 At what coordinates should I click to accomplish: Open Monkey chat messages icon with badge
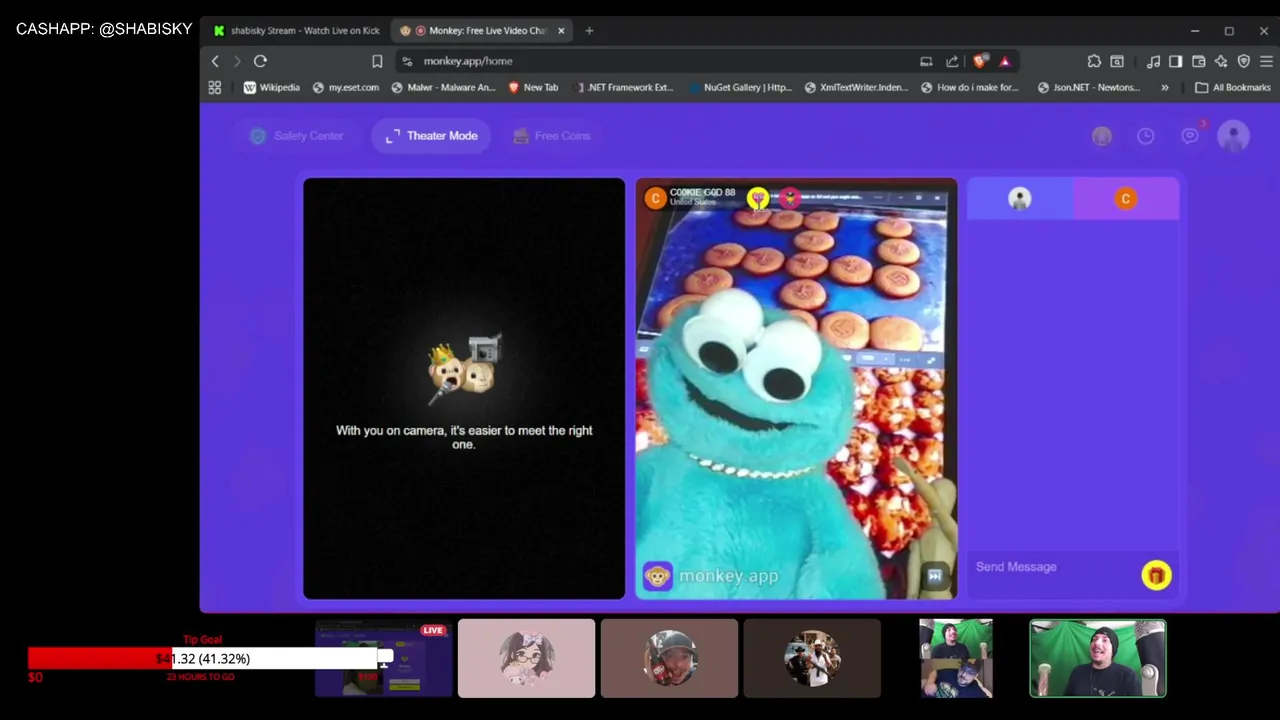pos(1190,135)
